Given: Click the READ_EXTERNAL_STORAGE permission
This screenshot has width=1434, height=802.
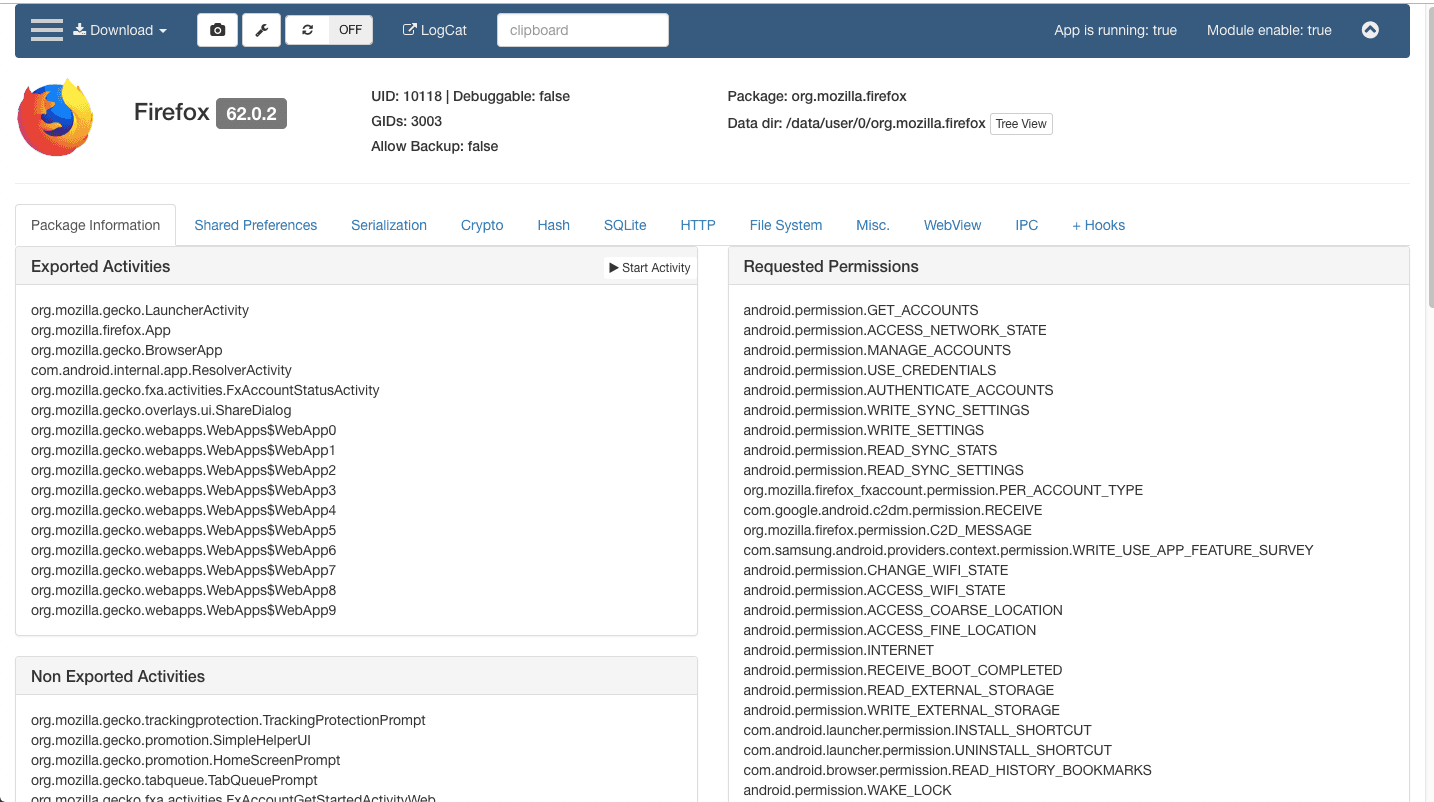Looking at the screenshot, I should [x=899, y=690].
